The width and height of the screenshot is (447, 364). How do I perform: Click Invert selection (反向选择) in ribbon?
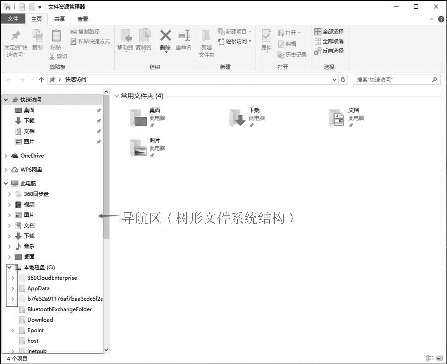pyautogui.click(x=329, y=51)
